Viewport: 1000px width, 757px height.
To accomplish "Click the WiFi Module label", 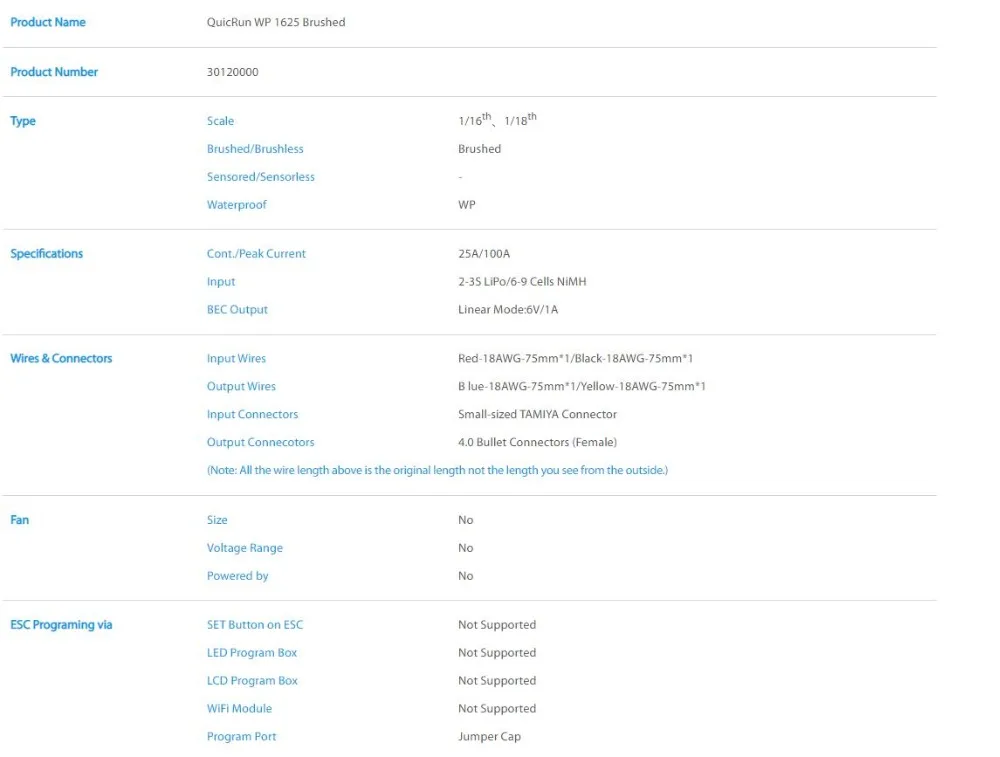I will [x=239, y=709].
